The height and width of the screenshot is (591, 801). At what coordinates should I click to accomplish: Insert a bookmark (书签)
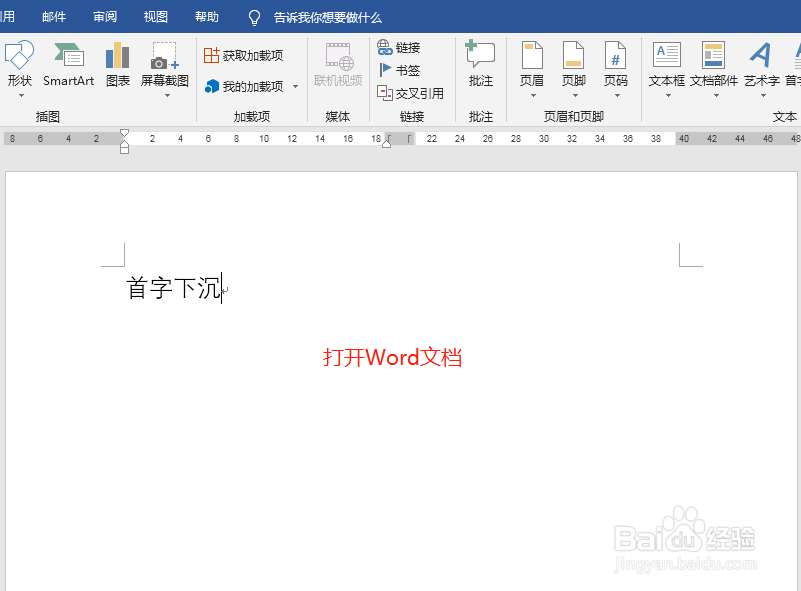point(398,70)
